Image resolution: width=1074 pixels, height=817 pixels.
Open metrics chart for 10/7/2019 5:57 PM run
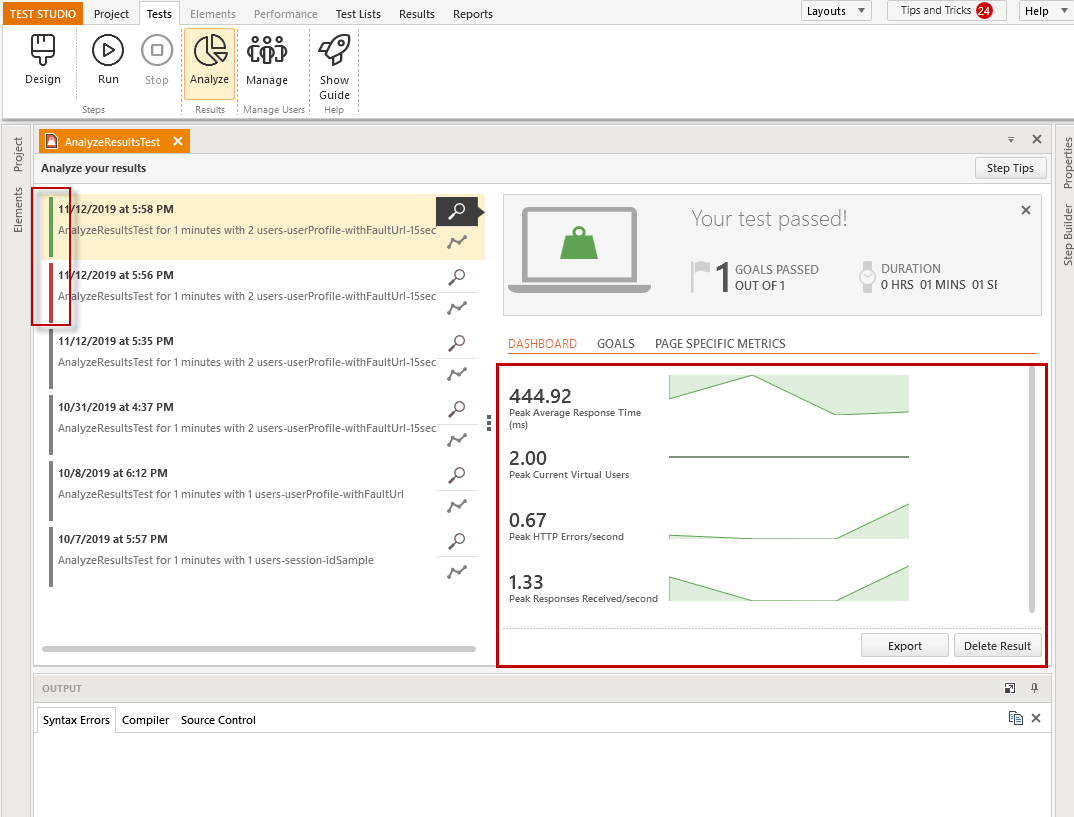coord(457,571)
